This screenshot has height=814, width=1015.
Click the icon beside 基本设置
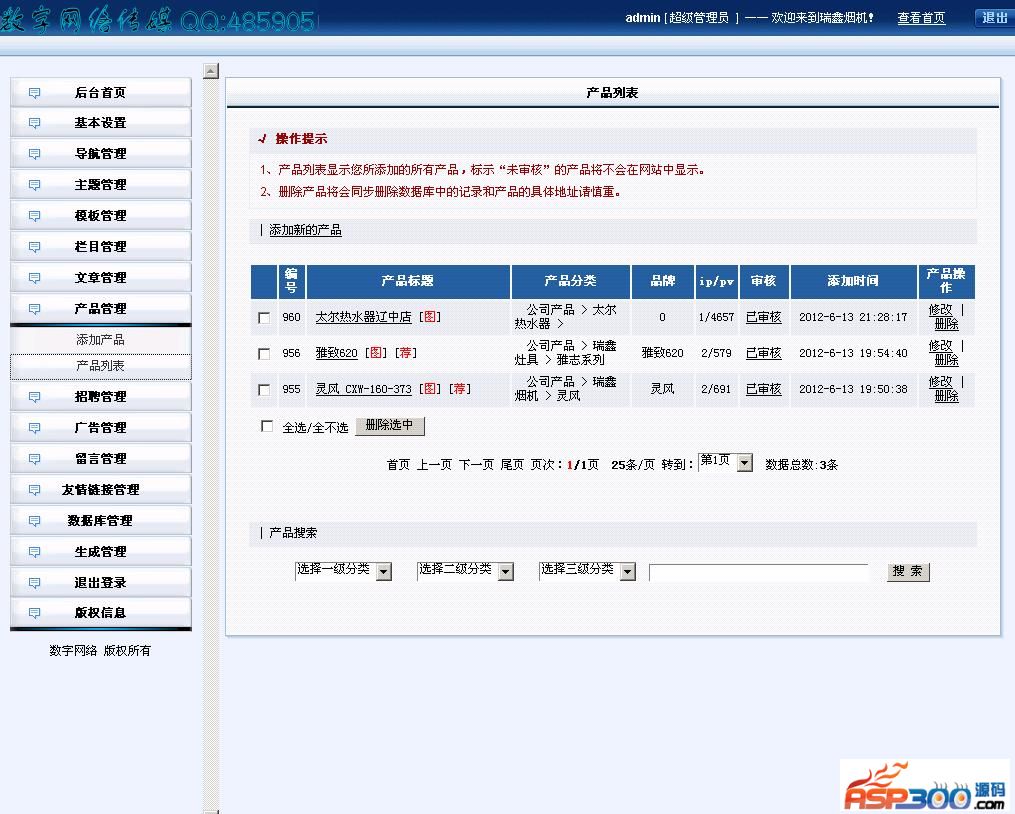tap(34, 123)
